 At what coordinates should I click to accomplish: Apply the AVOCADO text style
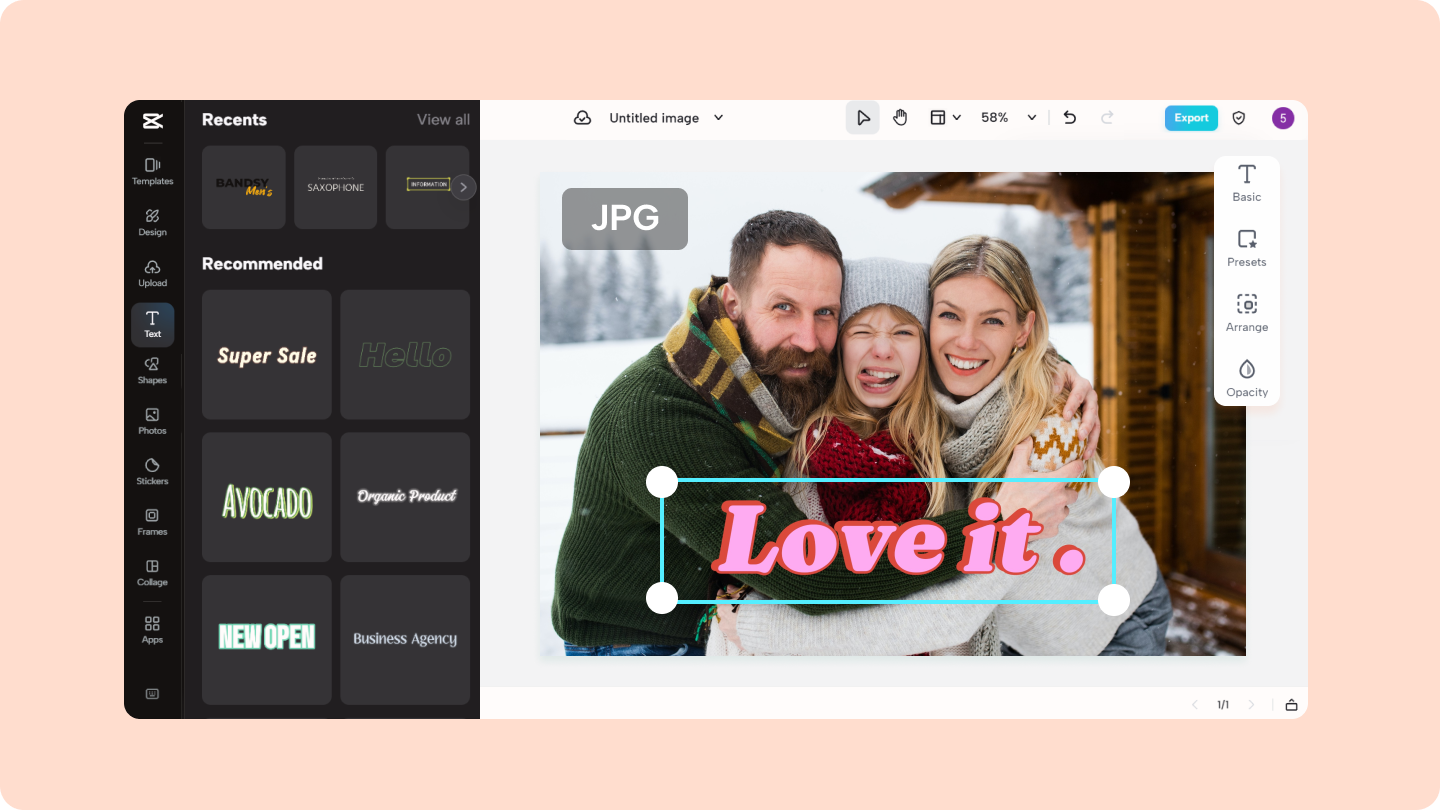[x=267, y=497]
